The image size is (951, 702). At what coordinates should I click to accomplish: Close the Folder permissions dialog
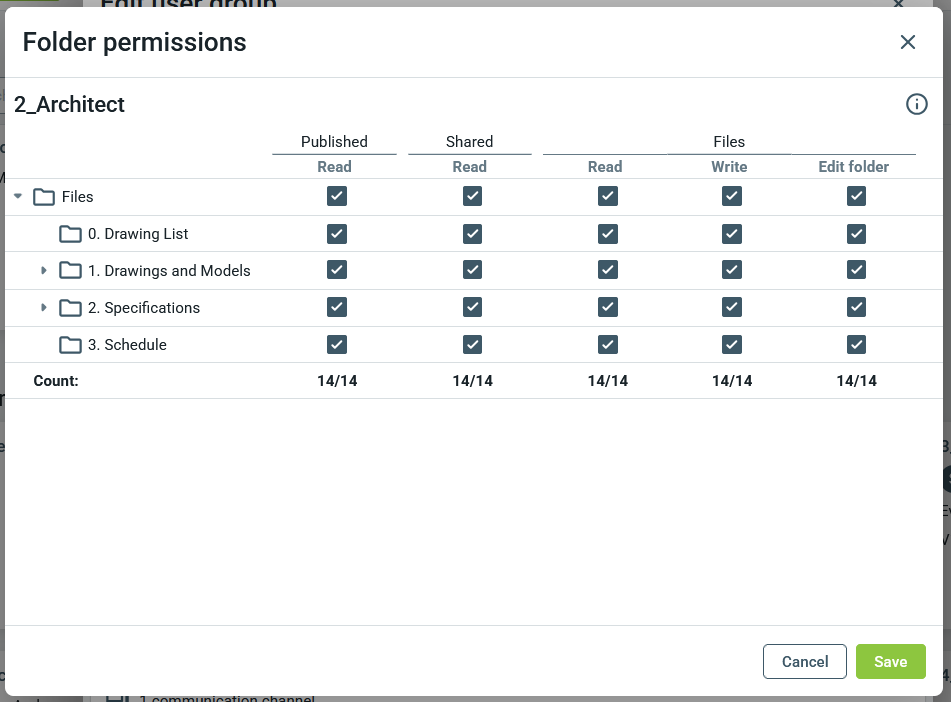pos(907,42)
